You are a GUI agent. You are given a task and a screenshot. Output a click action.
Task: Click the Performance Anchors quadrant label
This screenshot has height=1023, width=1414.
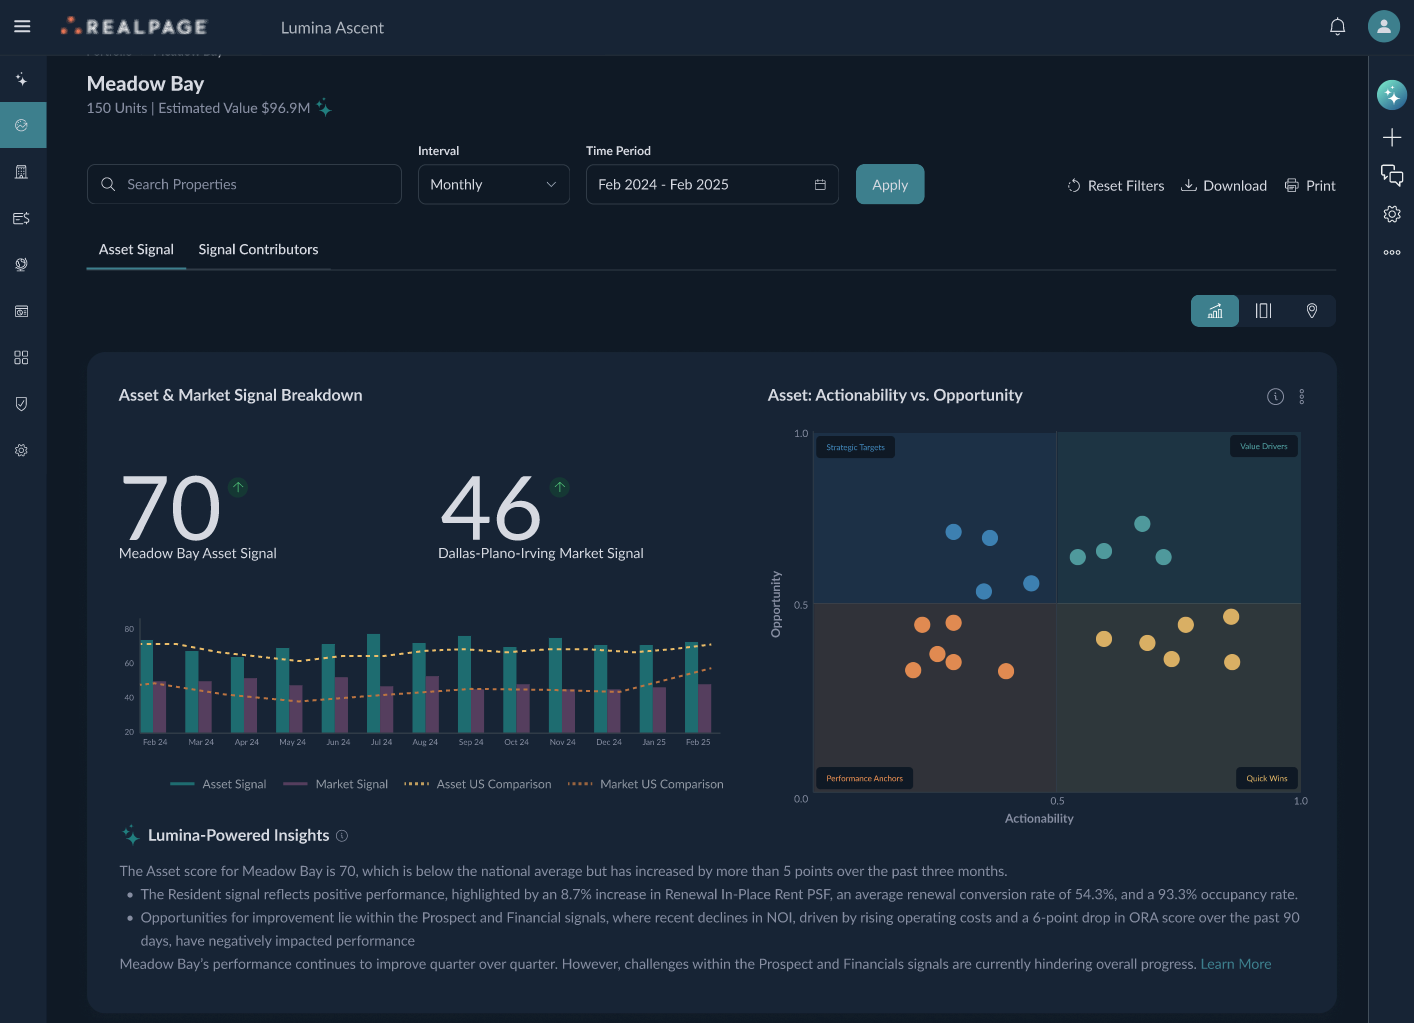coord(865,778)
